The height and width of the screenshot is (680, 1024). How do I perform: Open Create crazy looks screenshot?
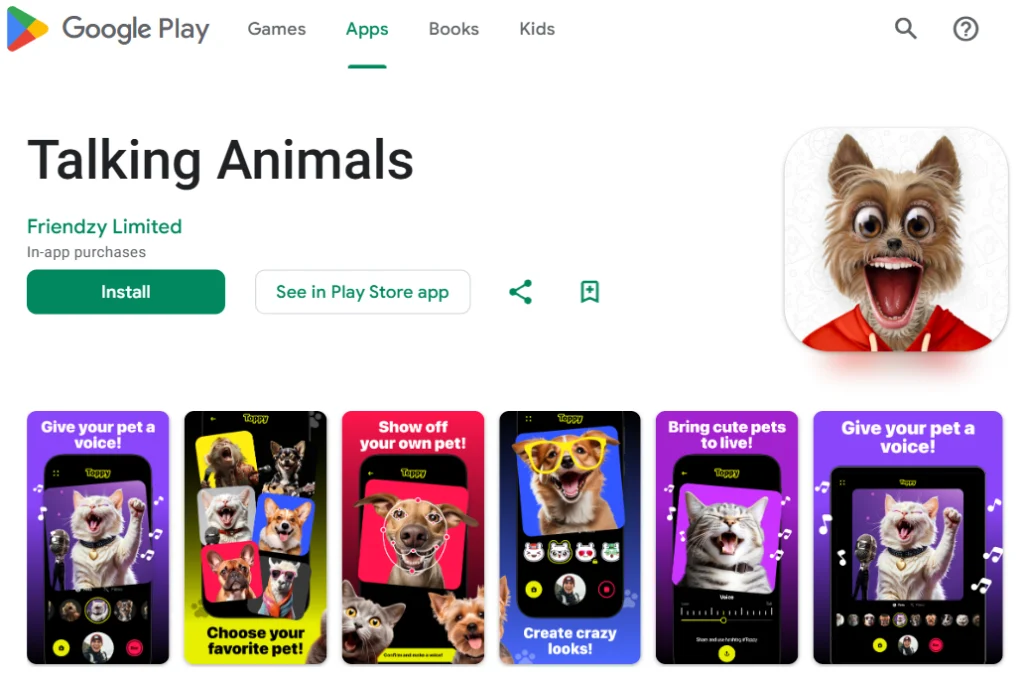coord(570,538)
